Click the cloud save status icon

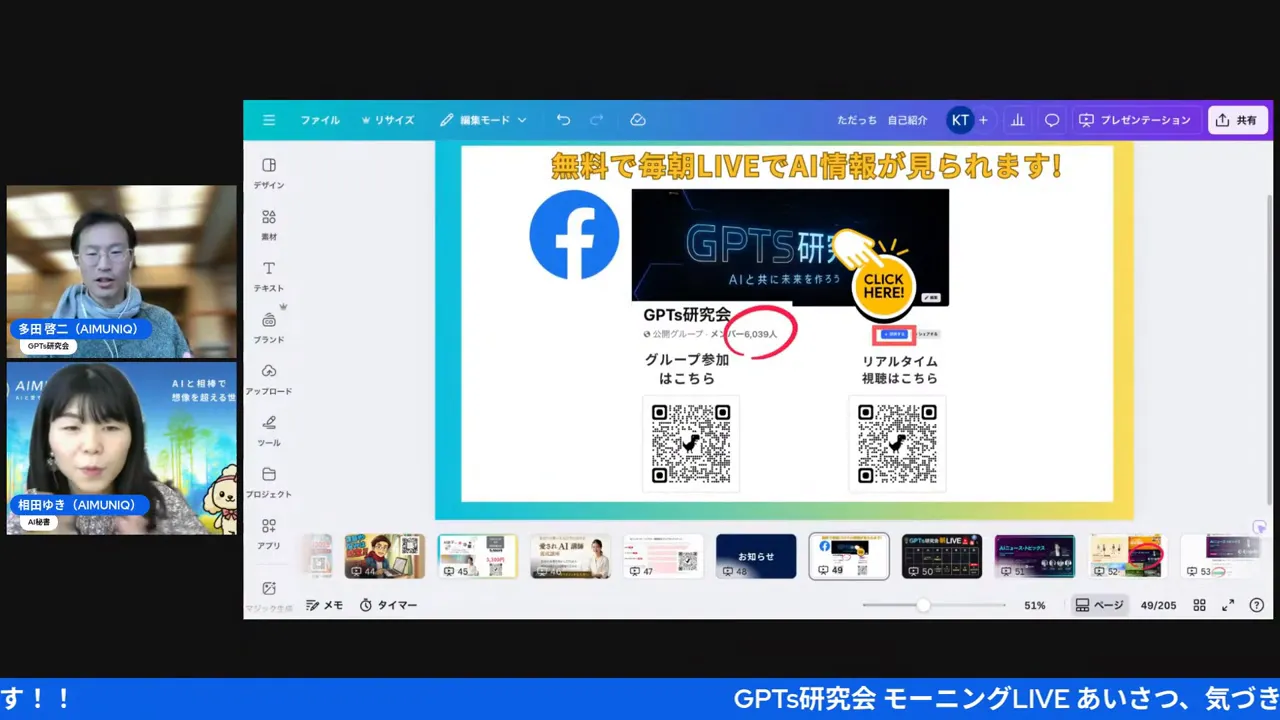(638, 119)
